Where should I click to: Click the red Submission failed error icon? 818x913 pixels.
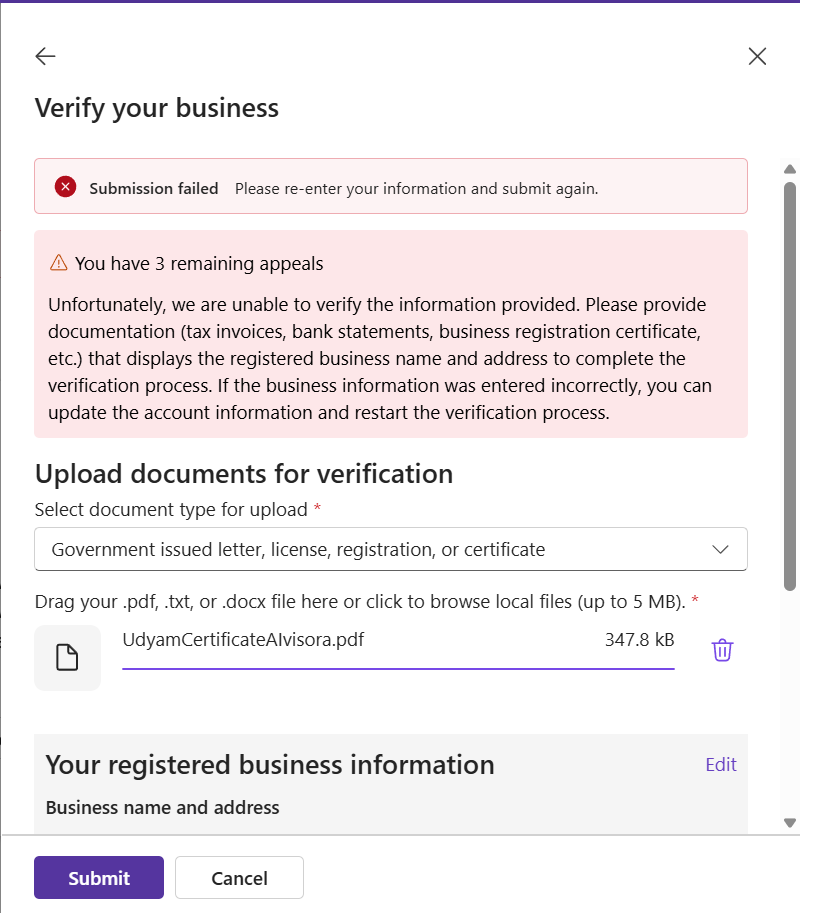click(65, 186)
